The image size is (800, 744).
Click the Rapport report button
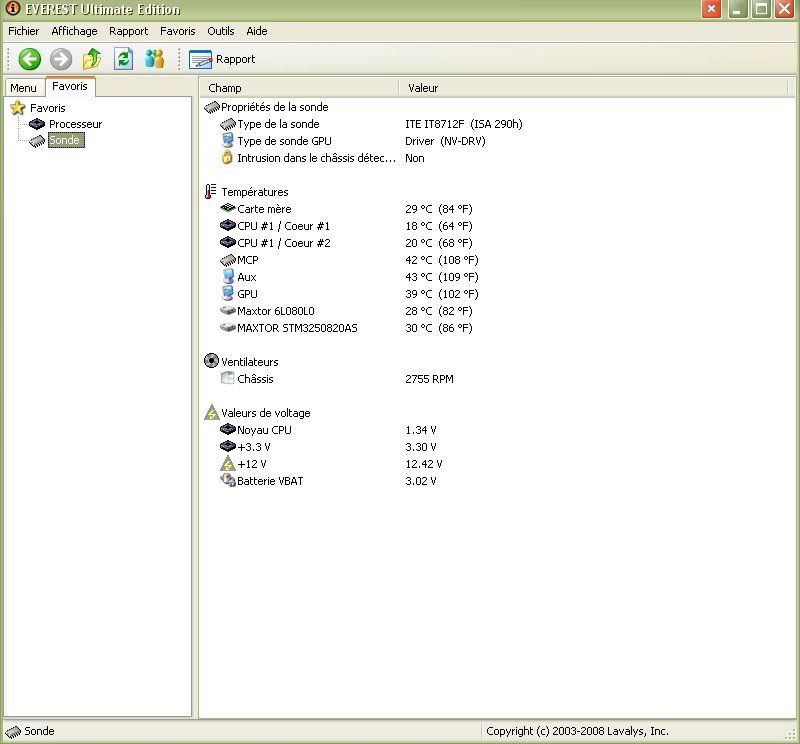click(x=222, y=59)
